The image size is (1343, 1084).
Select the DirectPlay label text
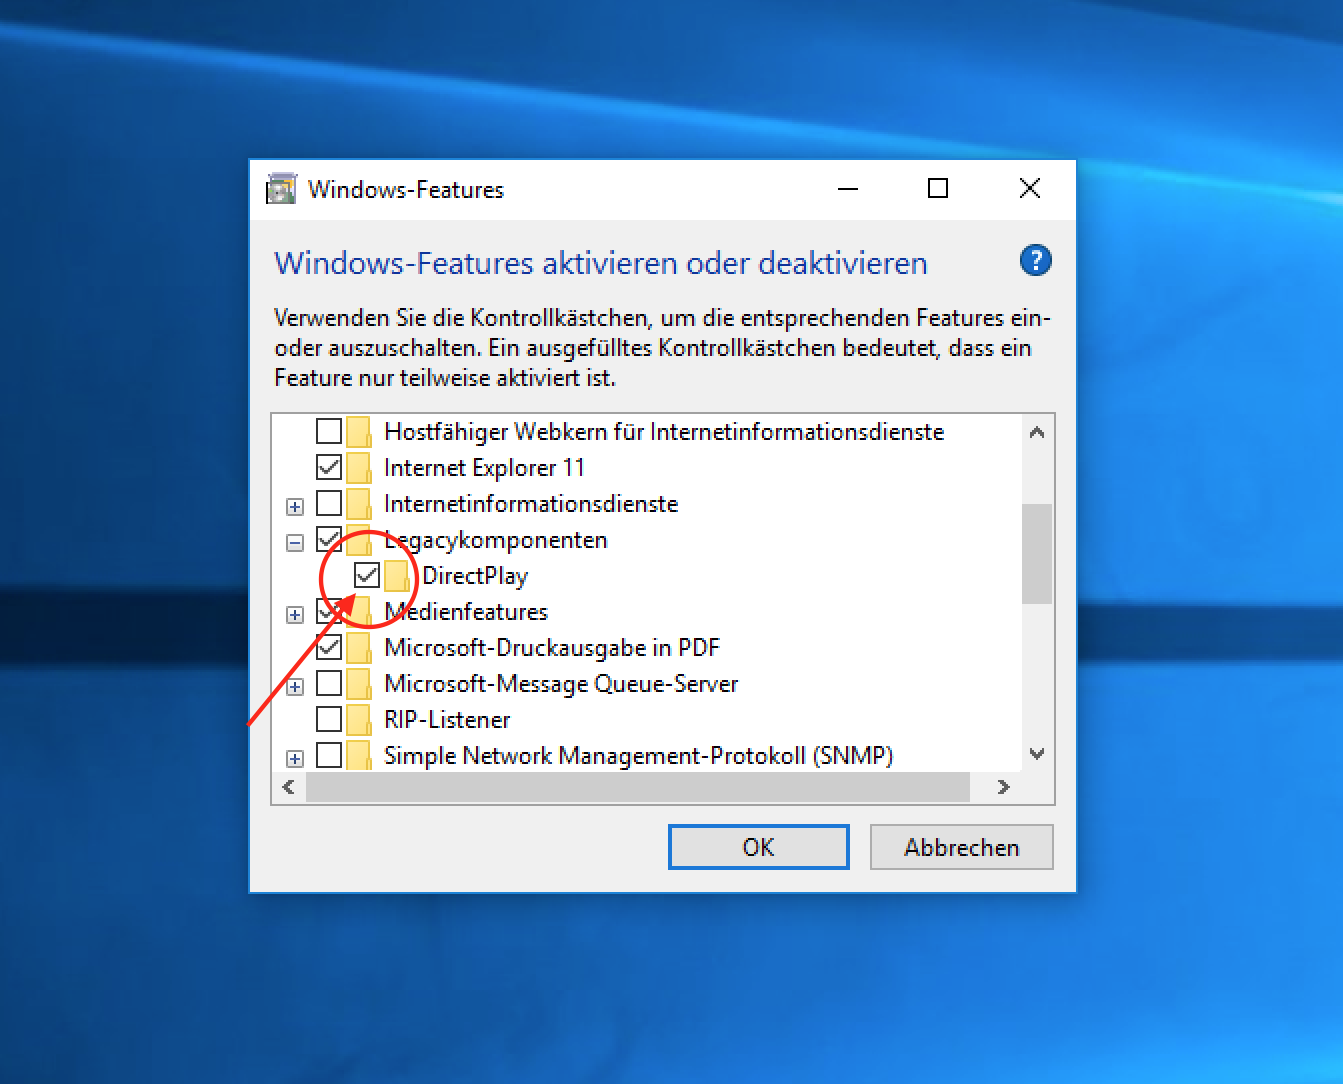tap(475, 576)
